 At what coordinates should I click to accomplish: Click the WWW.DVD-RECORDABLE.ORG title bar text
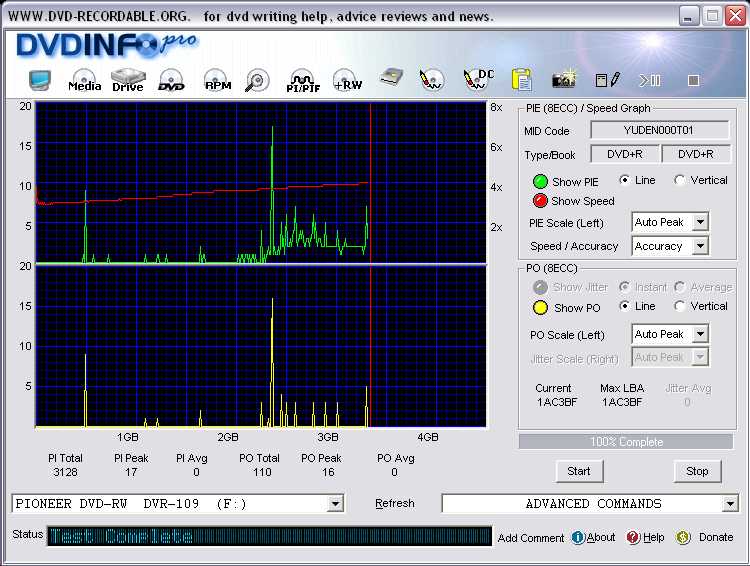pos(99,16)
